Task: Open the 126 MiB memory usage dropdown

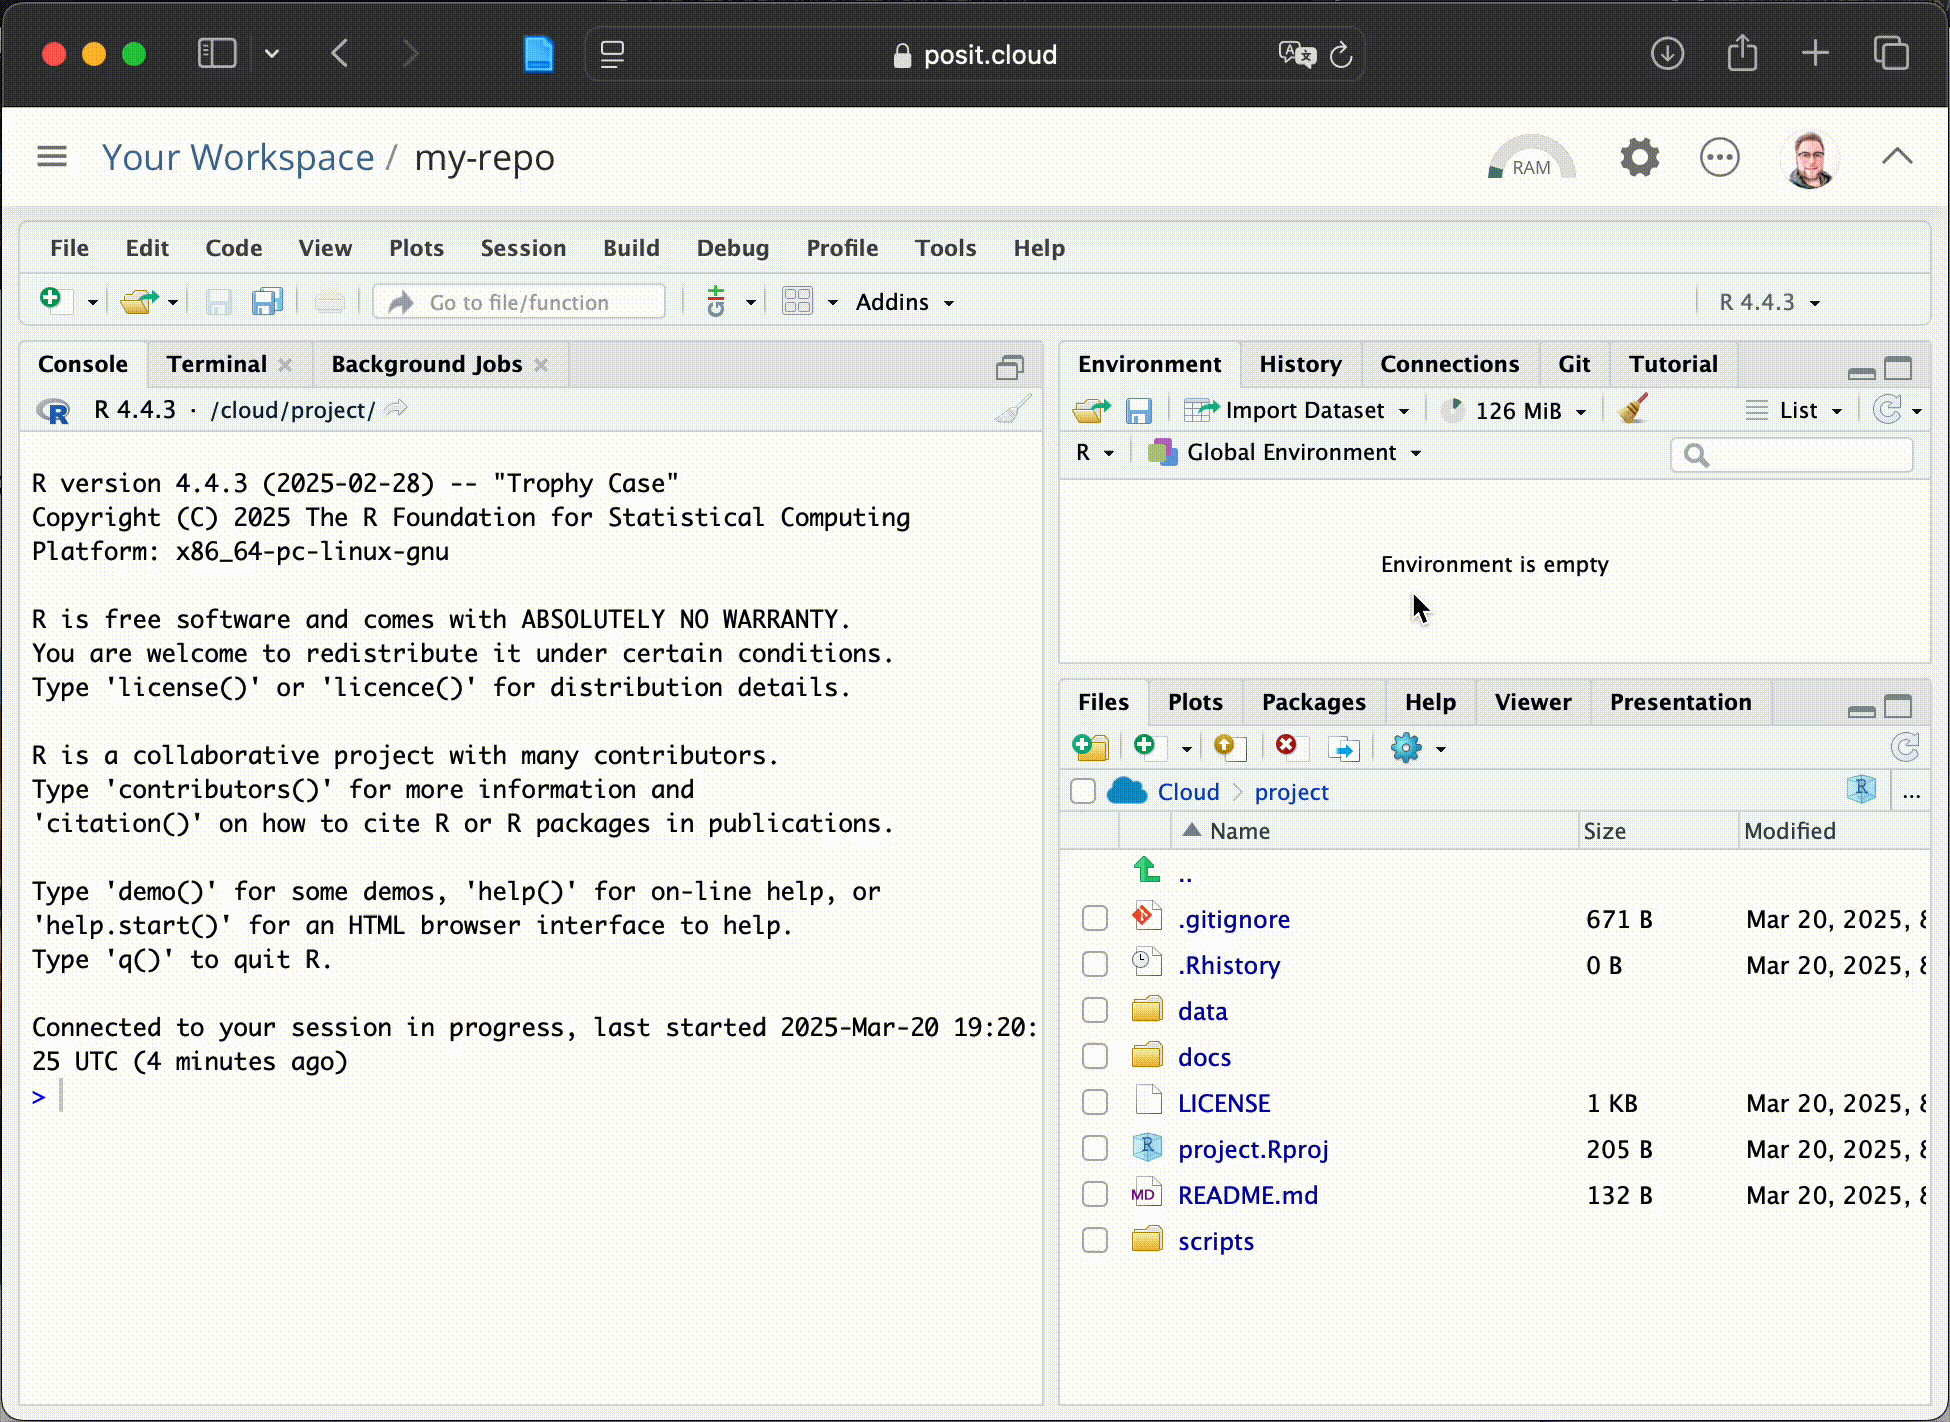Action: pyautogui.click(x=1516, y=410)
